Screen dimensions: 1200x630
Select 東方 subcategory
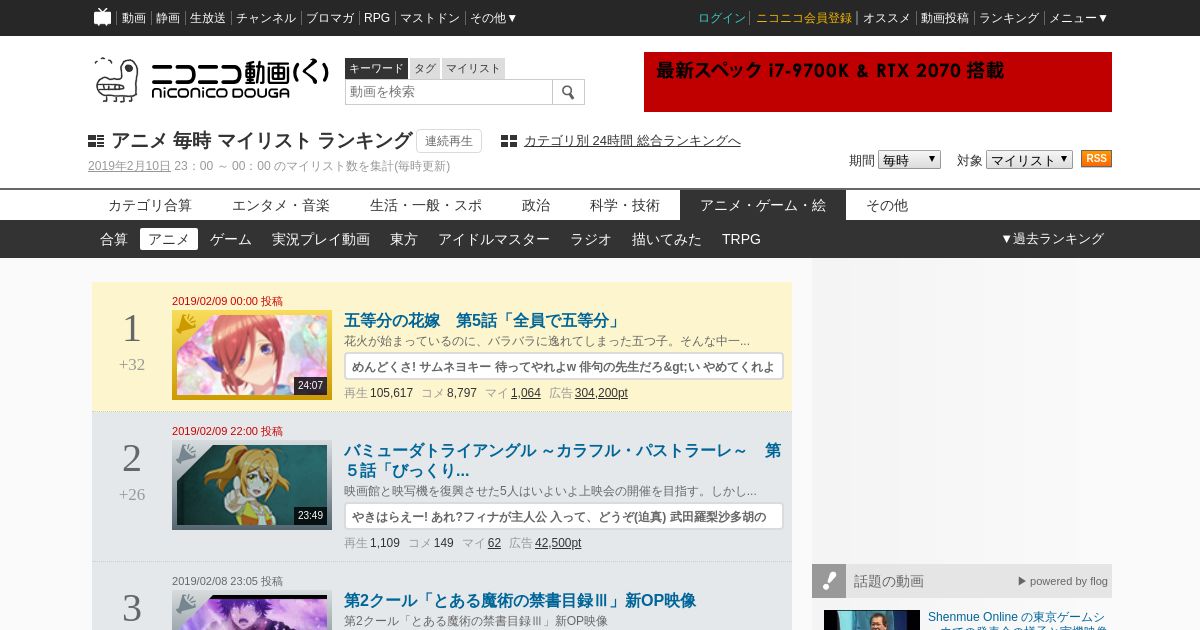(404, 239)
